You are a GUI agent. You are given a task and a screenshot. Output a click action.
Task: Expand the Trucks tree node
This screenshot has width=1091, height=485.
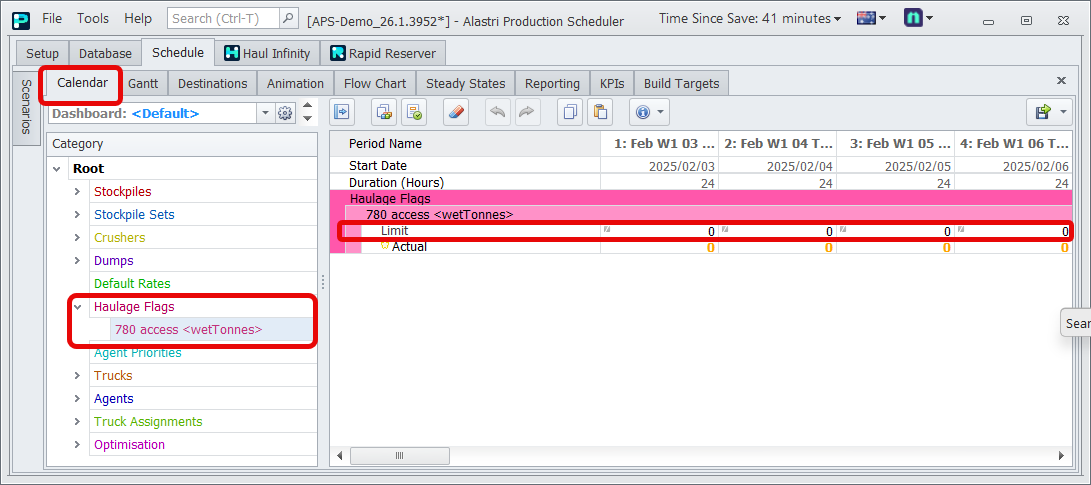(x=77, y=376)
